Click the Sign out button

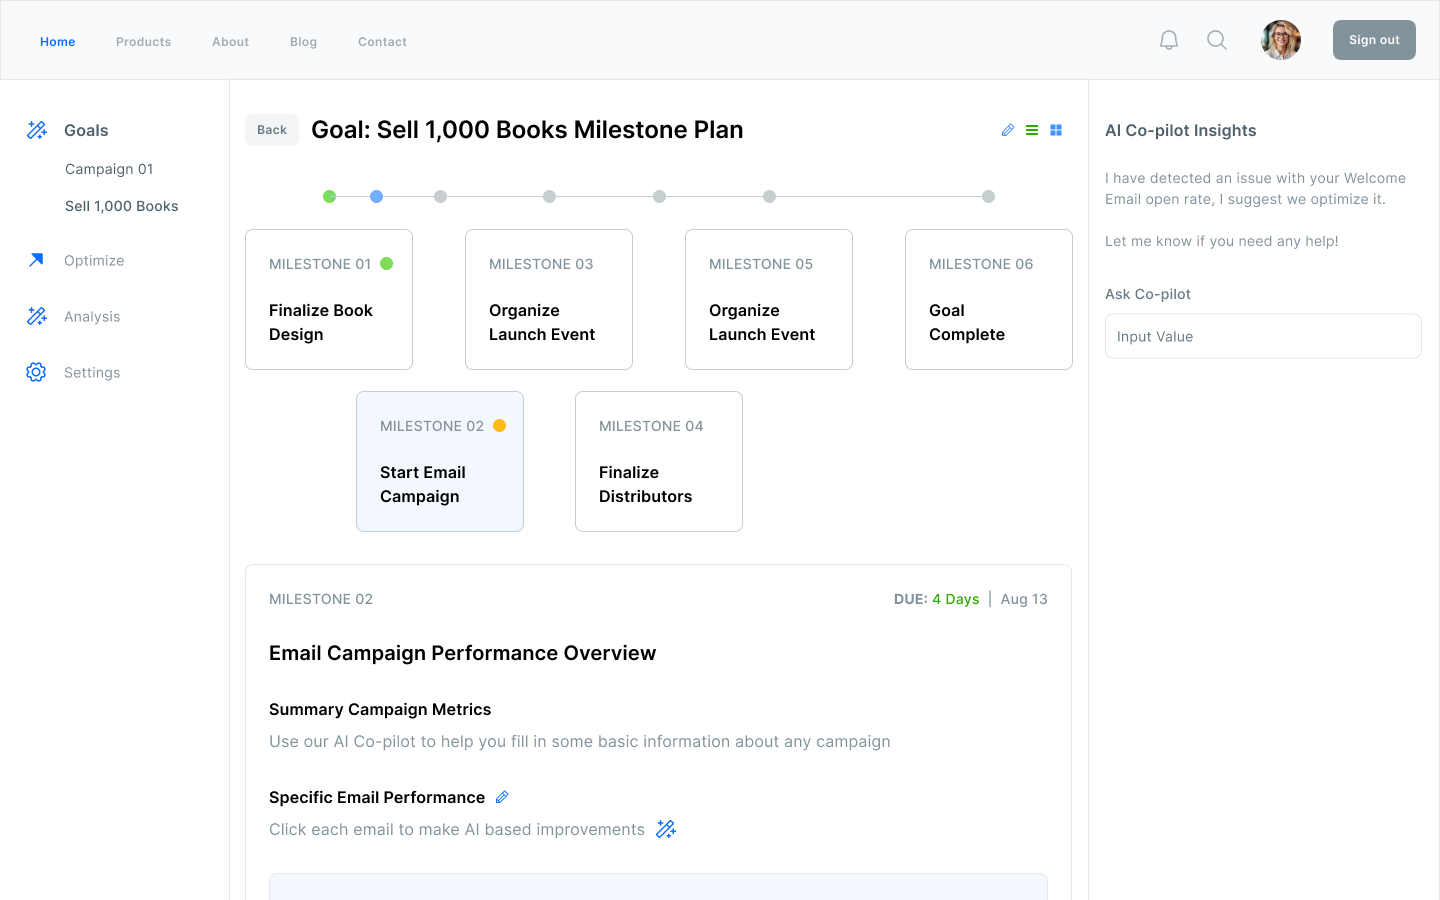click(1374, 40)
